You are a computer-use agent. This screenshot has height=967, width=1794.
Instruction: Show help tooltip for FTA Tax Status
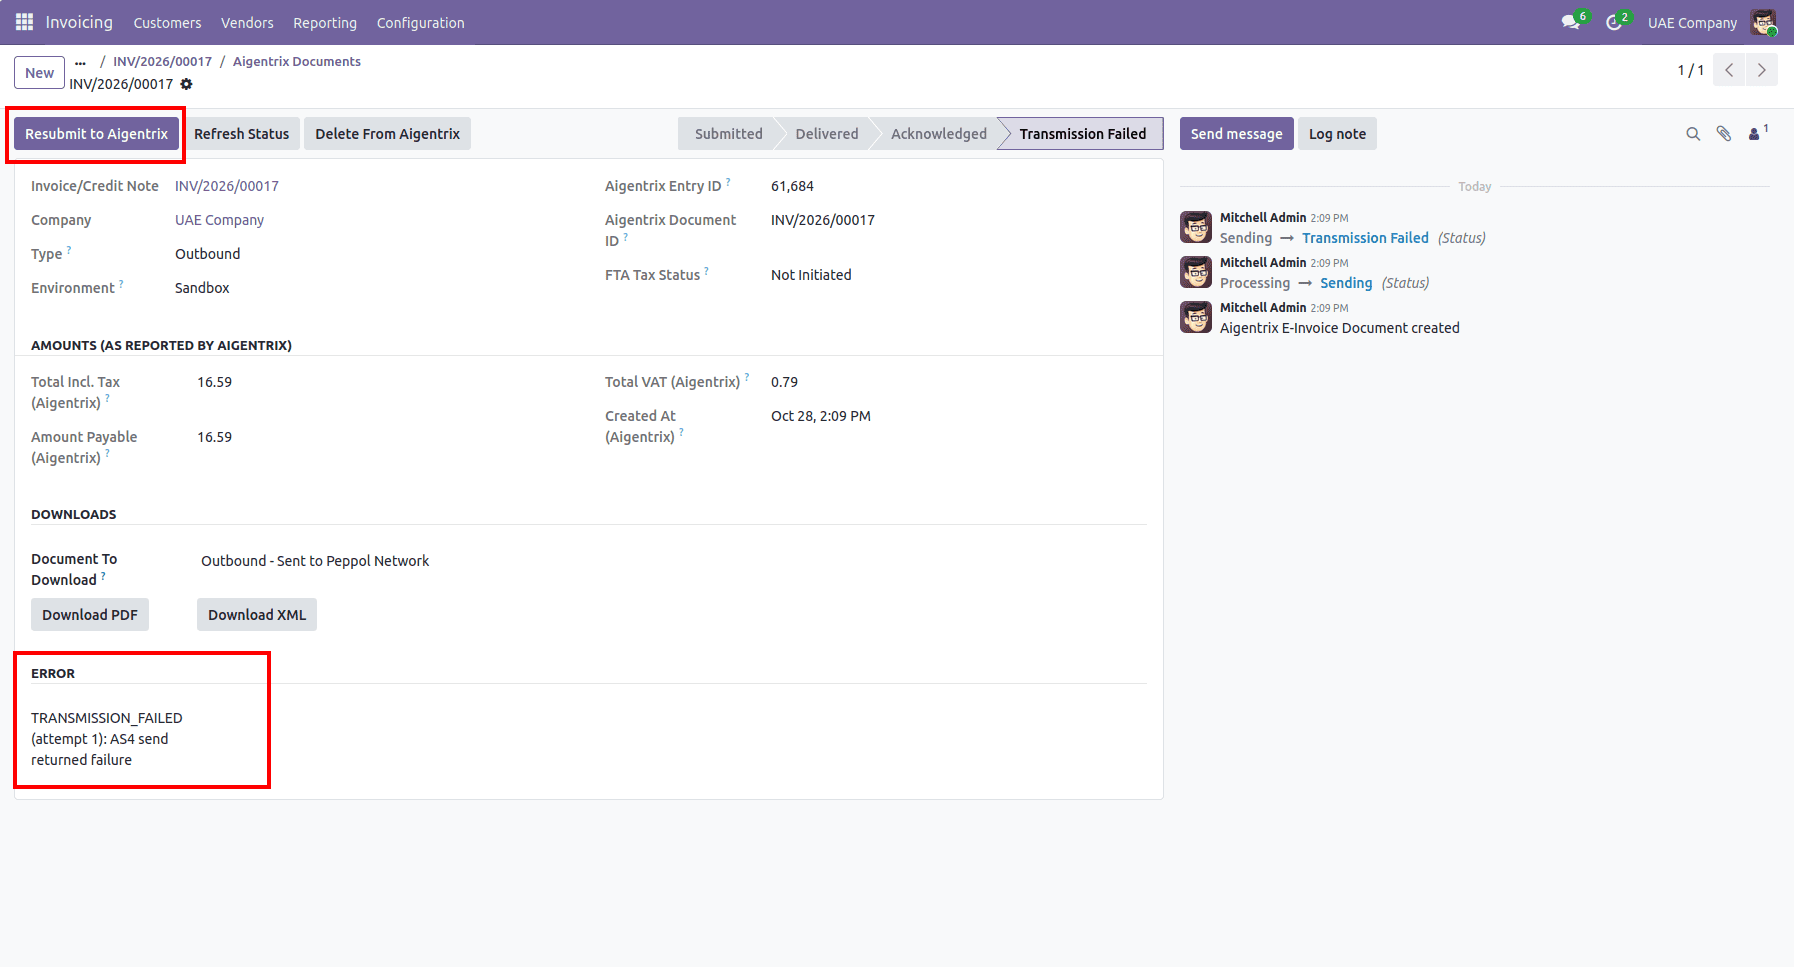(706, 270)
